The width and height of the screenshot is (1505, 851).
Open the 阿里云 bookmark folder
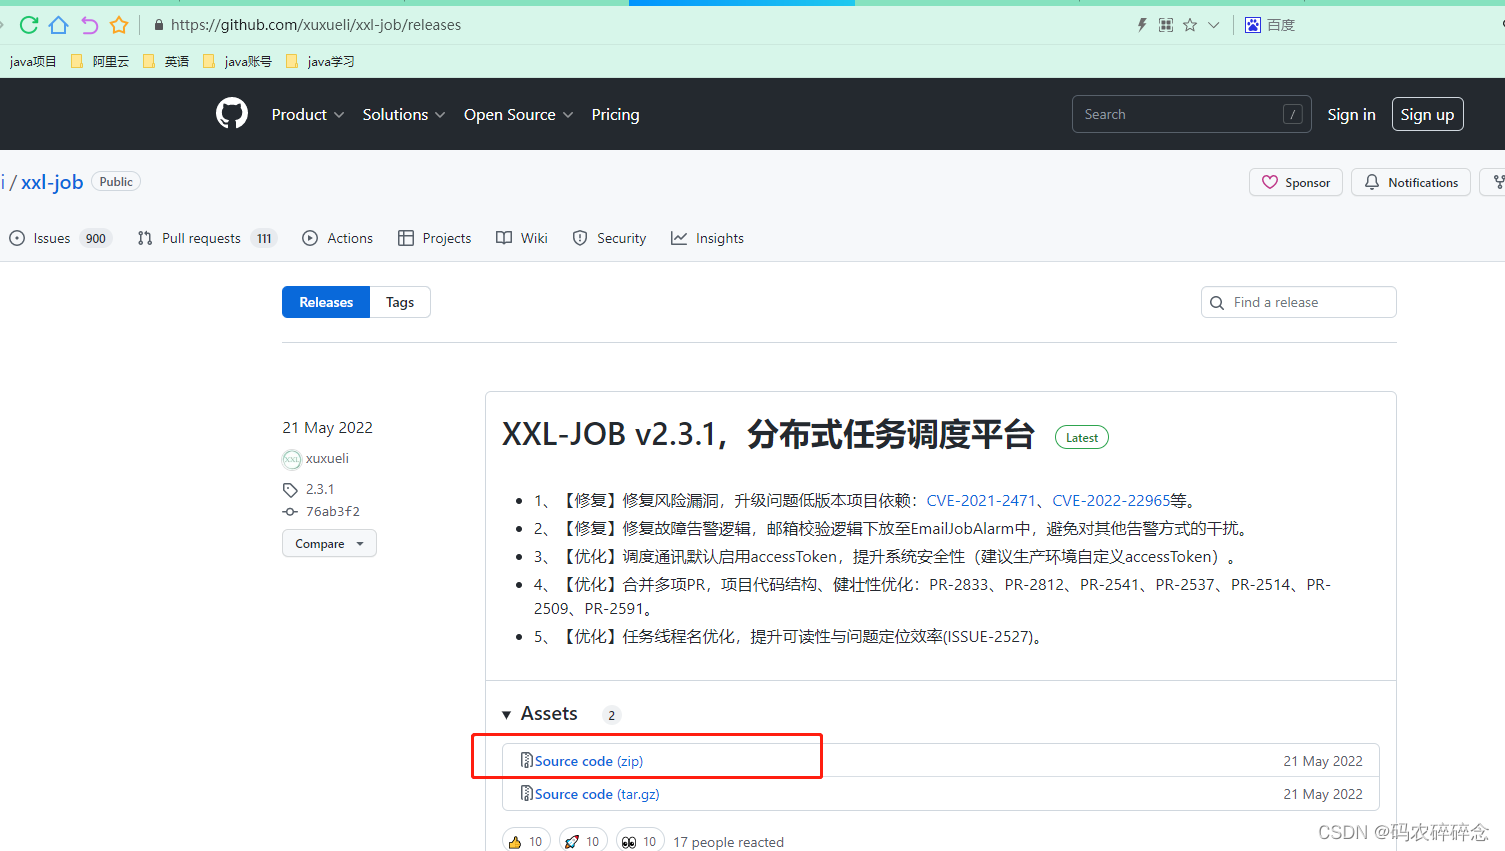(100, 61)
